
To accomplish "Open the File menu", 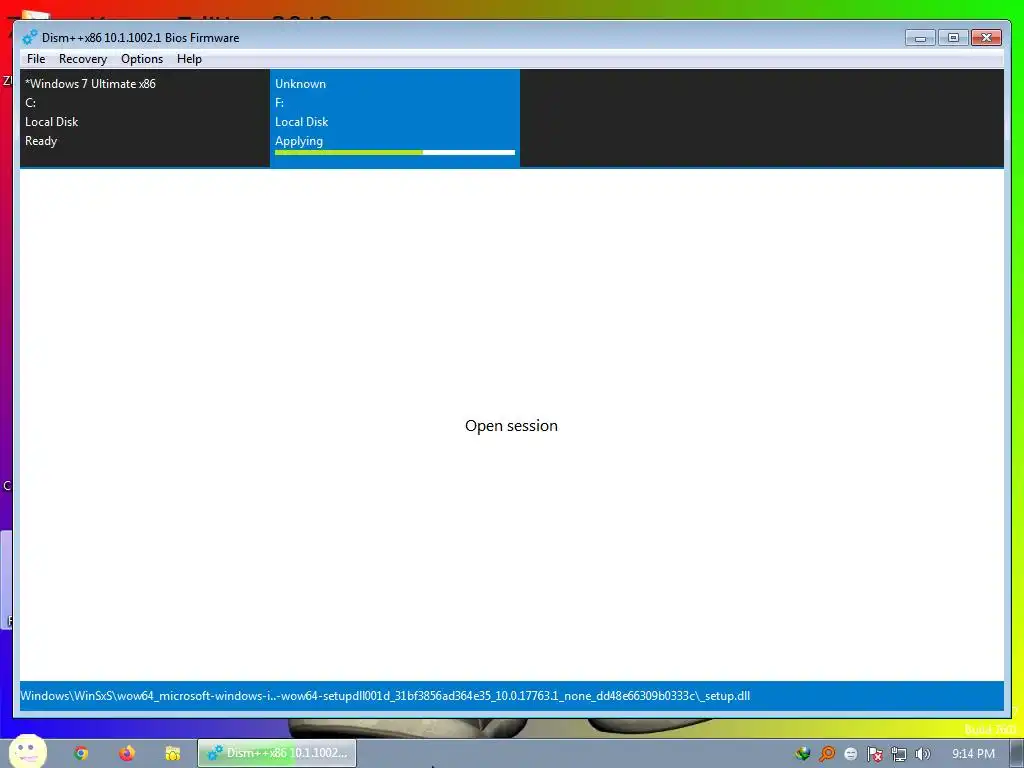I will pos(36,59).
